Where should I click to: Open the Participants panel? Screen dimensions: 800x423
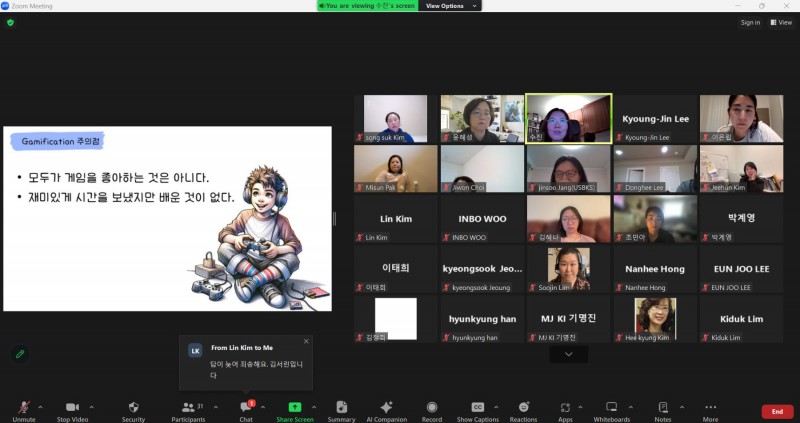(x=187, y=409)
